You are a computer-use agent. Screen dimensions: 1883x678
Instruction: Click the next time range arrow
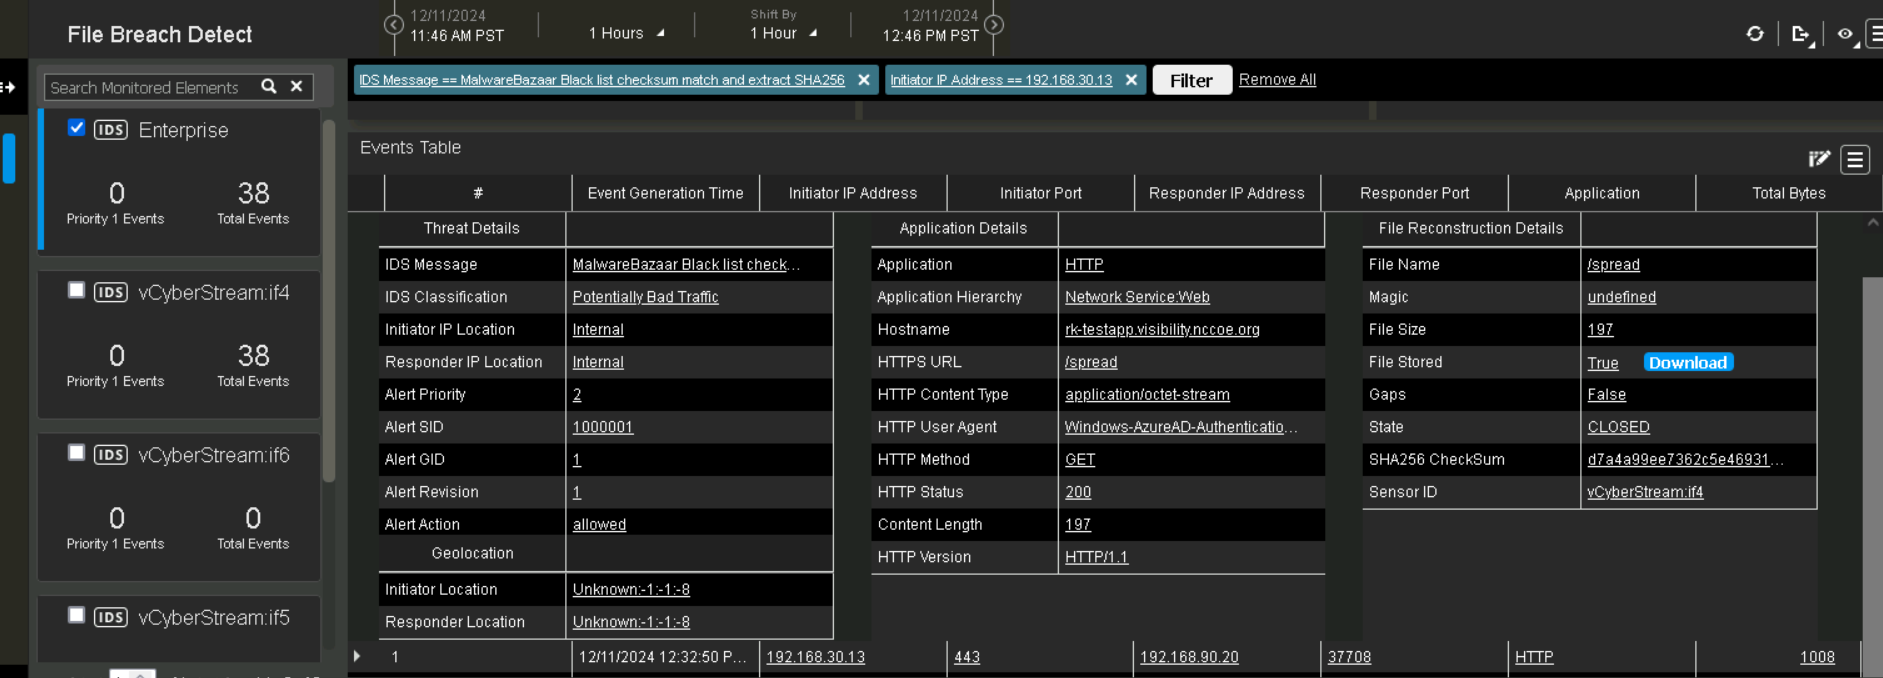click(994, 25)
